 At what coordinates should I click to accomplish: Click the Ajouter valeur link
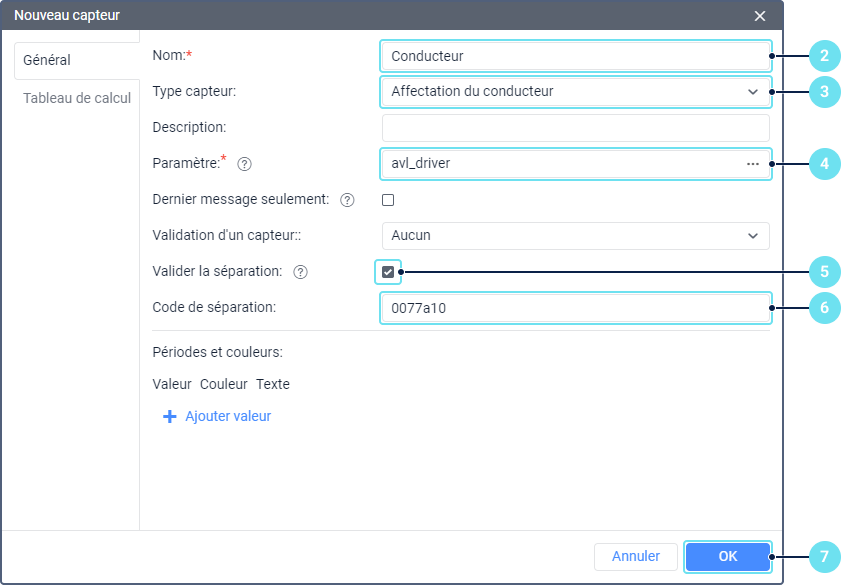click(228, 417)
